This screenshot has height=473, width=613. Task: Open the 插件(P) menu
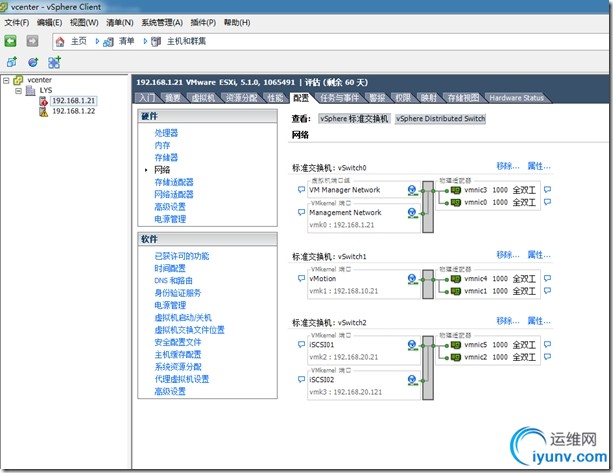tap(203, 23)
